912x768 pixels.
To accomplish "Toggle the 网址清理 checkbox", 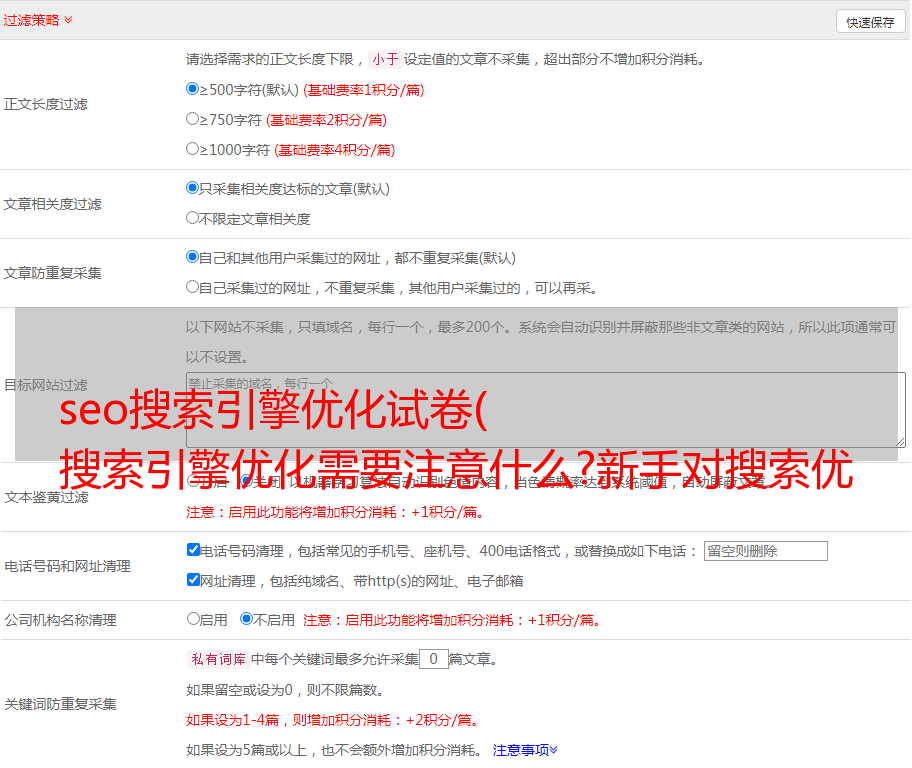I will point(193,580).
